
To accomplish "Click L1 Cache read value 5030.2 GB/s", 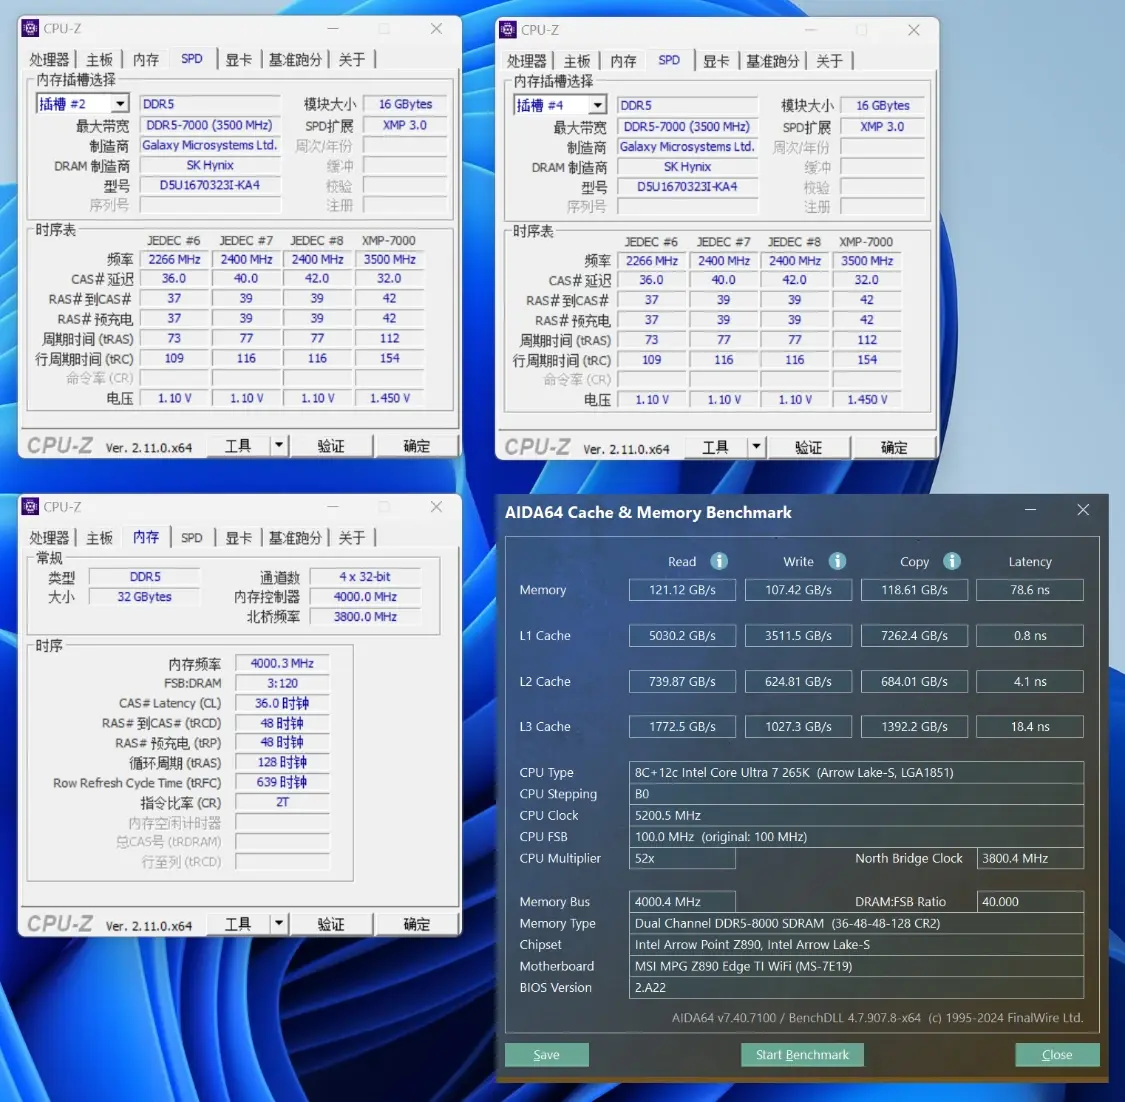I will coord(682,636).
